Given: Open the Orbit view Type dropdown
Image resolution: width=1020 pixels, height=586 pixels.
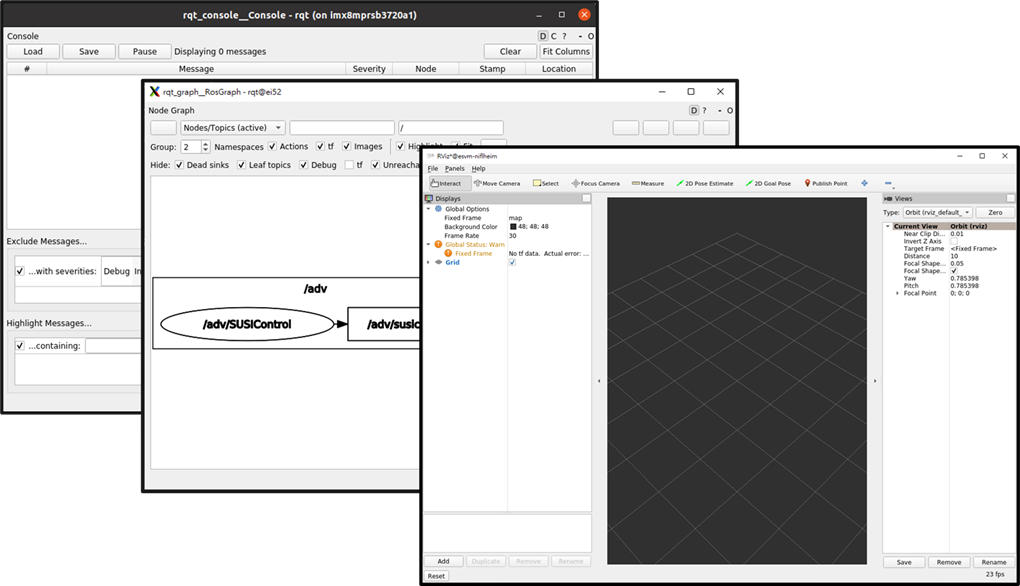Looking at the screenshot, I should (937, 212).
